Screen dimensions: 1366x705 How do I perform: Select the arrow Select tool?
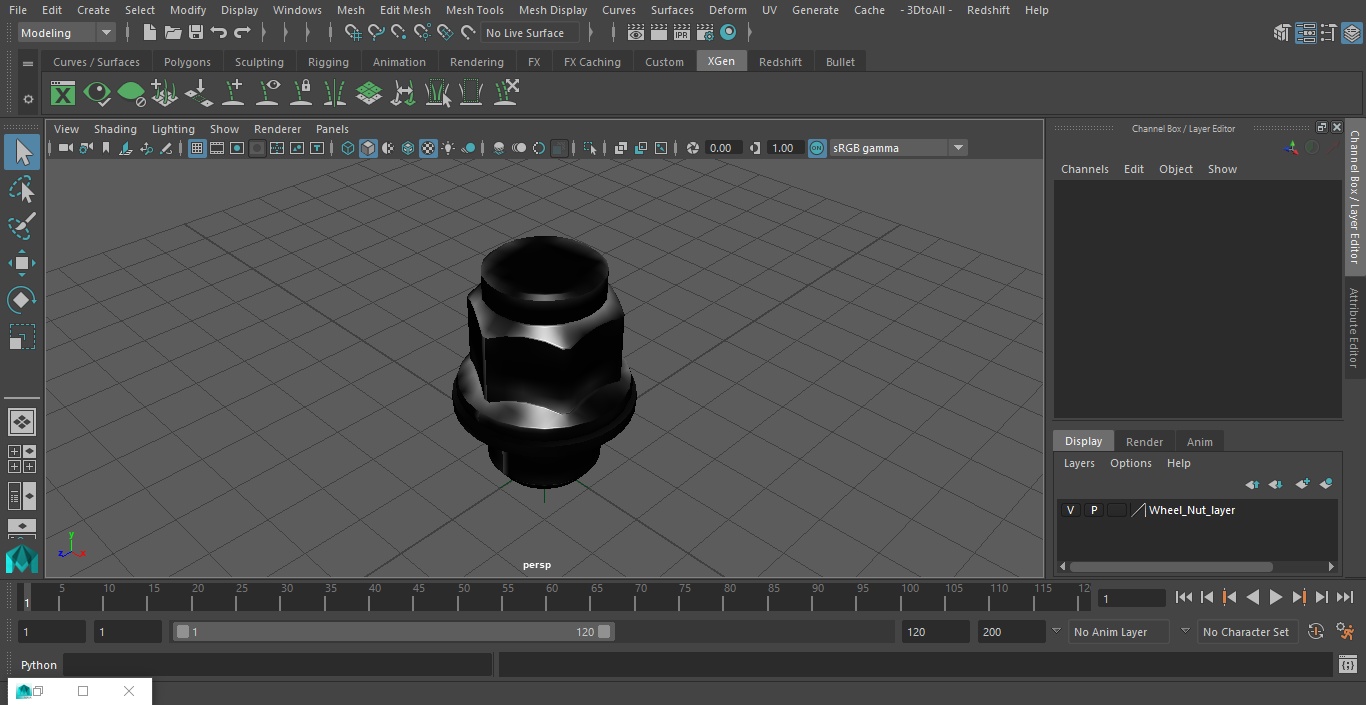tap(21, 152)
